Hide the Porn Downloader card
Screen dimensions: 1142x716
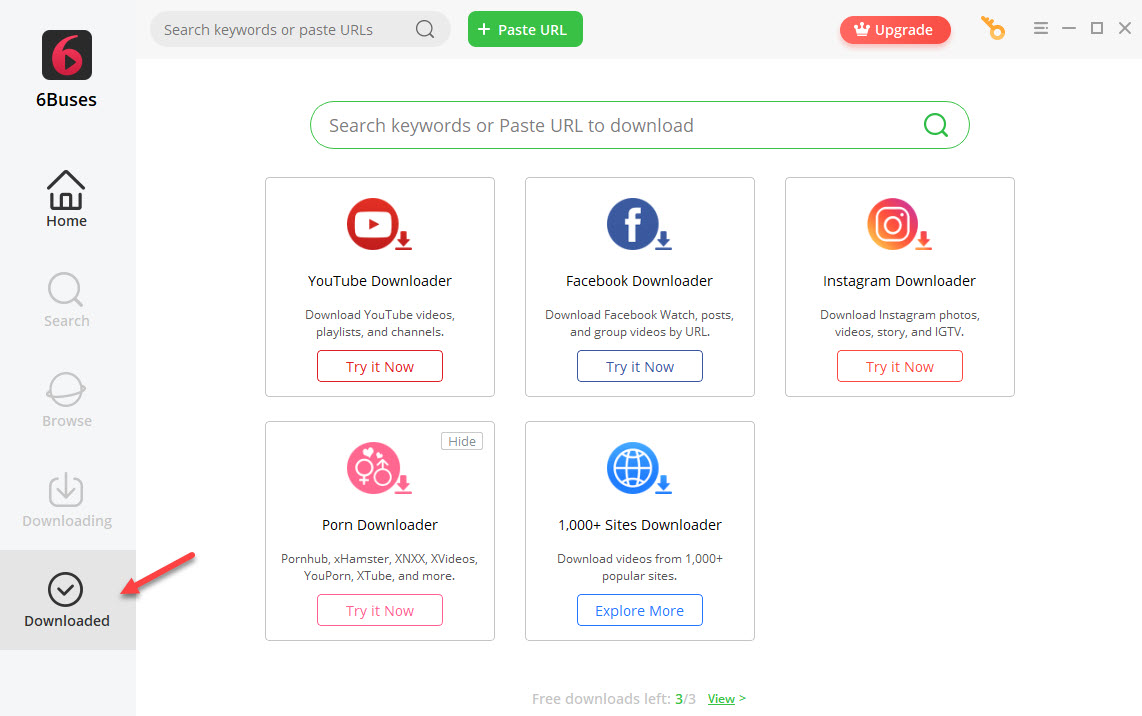462,441
